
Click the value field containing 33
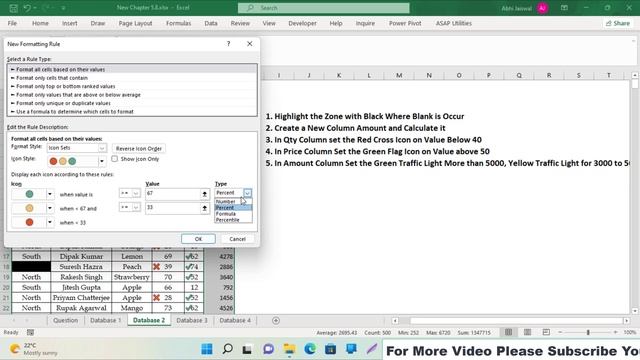[x=173, y=208]
